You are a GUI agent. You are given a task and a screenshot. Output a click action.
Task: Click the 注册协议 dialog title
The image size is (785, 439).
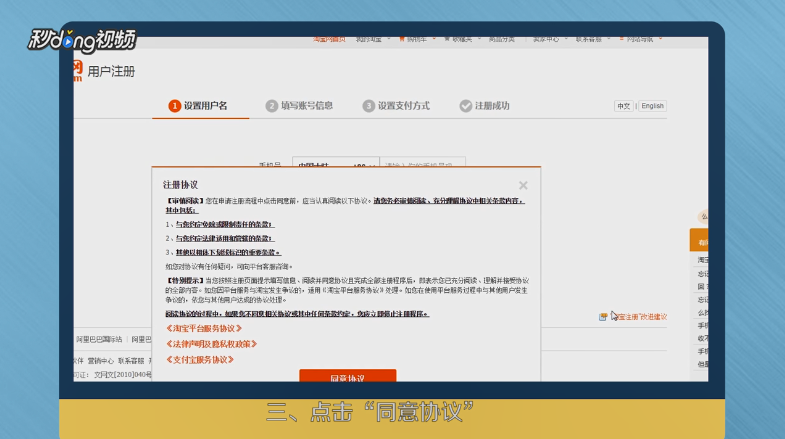pyautogui.click(x=180, y=185)
